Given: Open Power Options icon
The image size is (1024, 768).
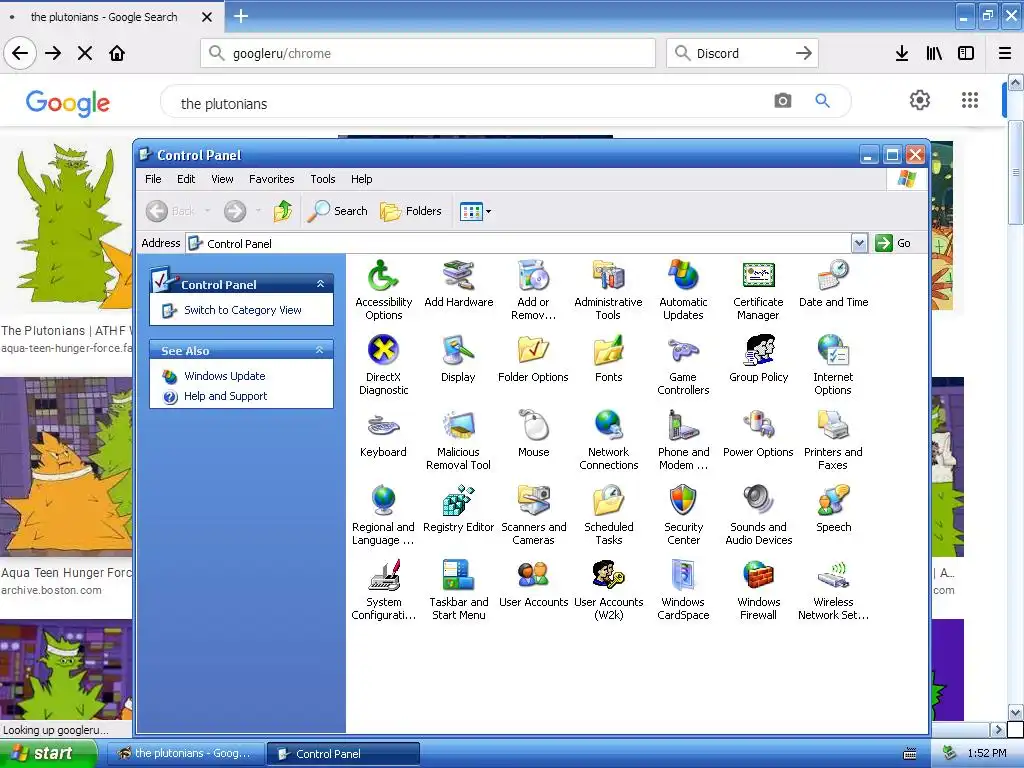Looking at the screenshot, I should [x=758, y=434].
